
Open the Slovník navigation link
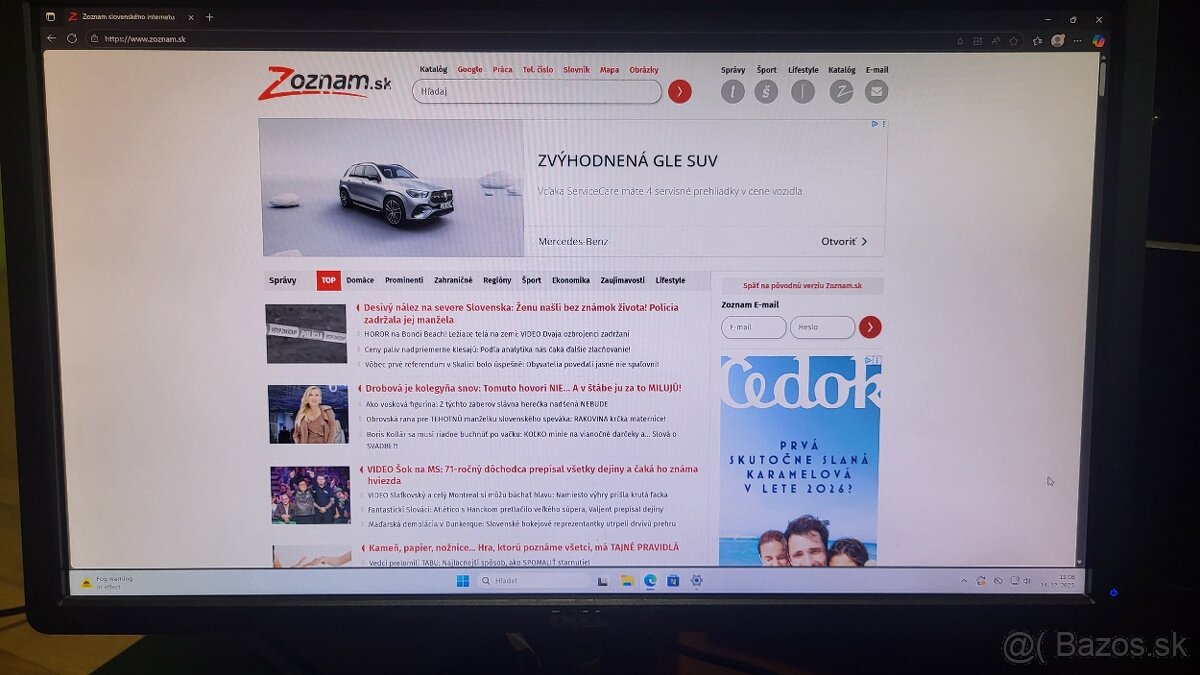coord(576,69)
